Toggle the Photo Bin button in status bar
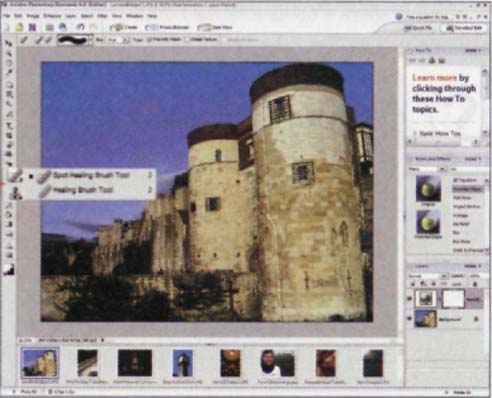 pyautogui.click(x=26, y=392)
